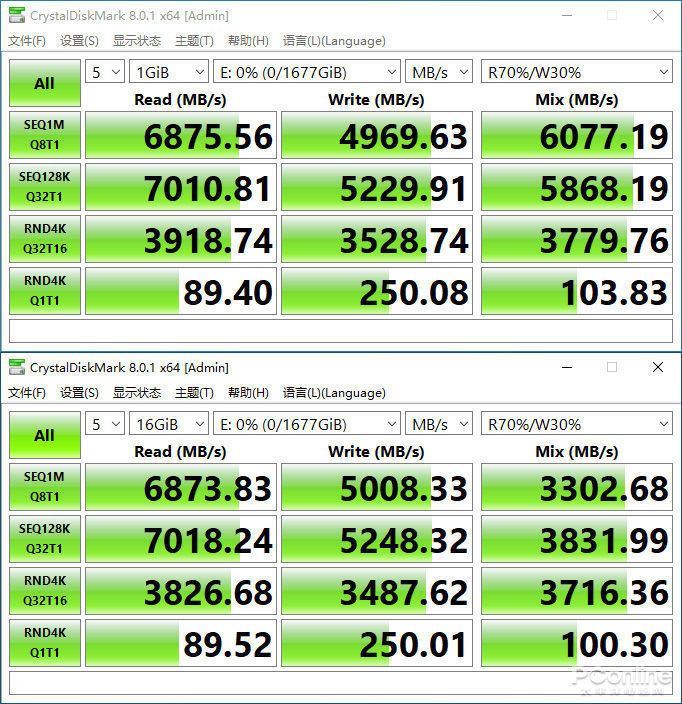Click the comment field in top window
This screenshot has height=704, width=682.
coord(341,331)
